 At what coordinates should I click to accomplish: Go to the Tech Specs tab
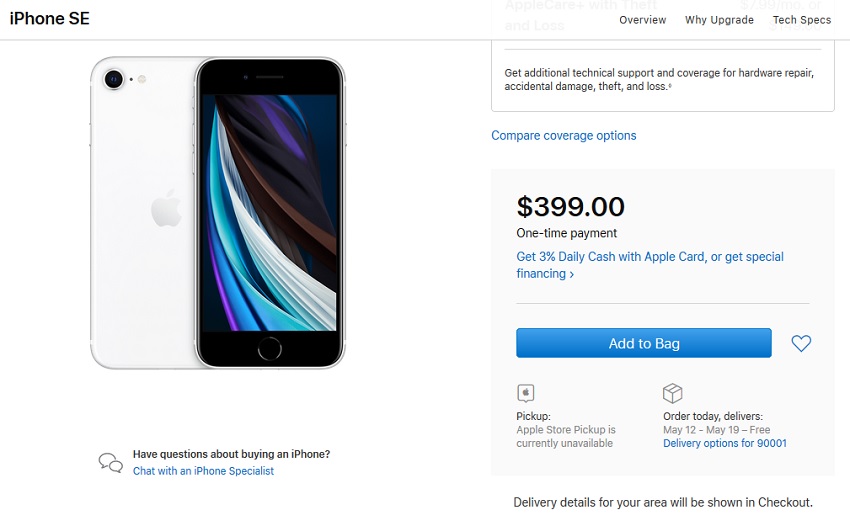click(x=801, y=20)
